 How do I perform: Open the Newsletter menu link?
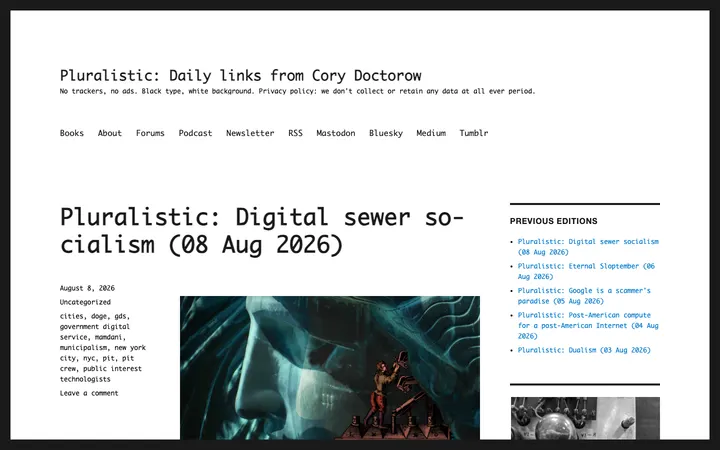[250, 133]
